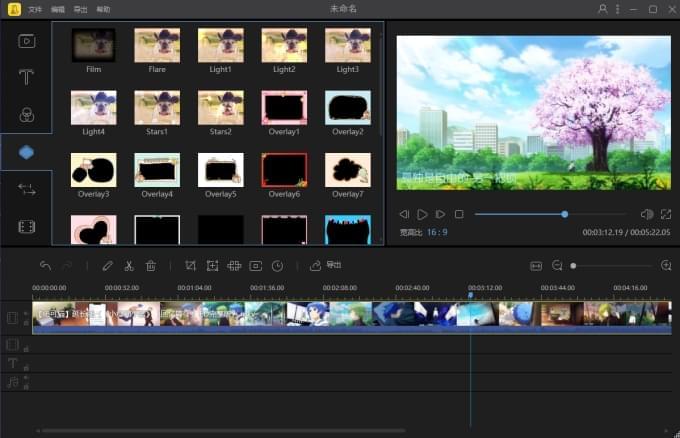
Task: Click the preview playback progress slider
Action: pos(550,214)
